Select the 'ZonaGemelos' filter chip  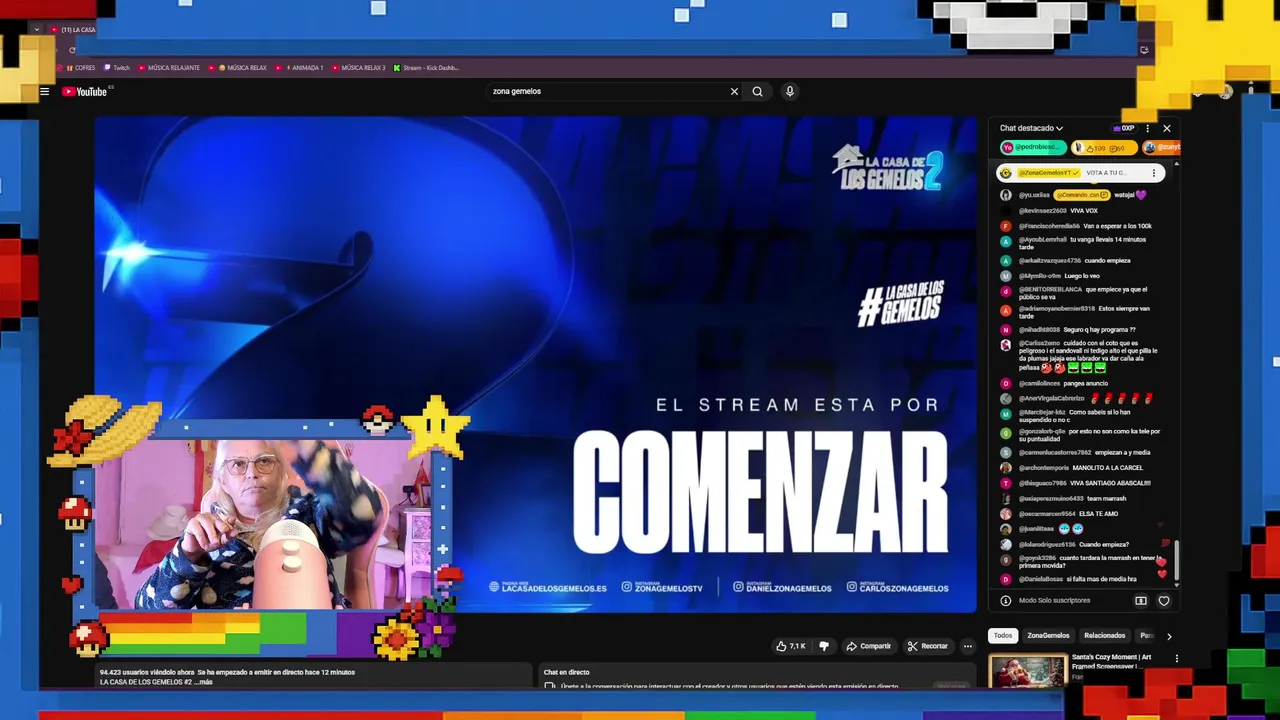[x=1048, y=636]
